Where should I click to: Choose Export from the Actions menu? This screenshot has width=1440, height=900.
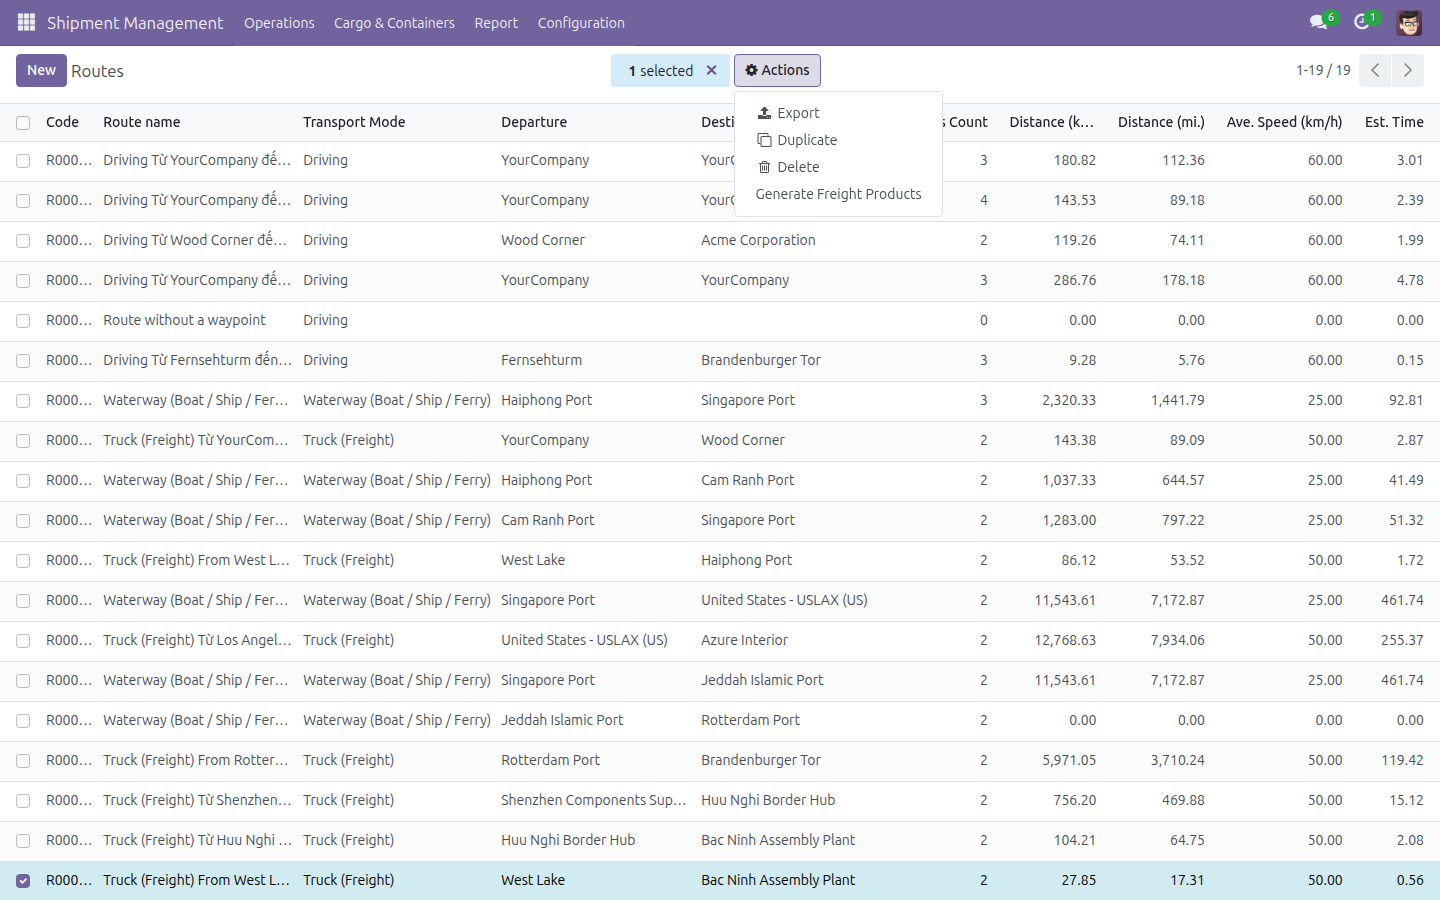pyautogui.click(x=838, y=113)
